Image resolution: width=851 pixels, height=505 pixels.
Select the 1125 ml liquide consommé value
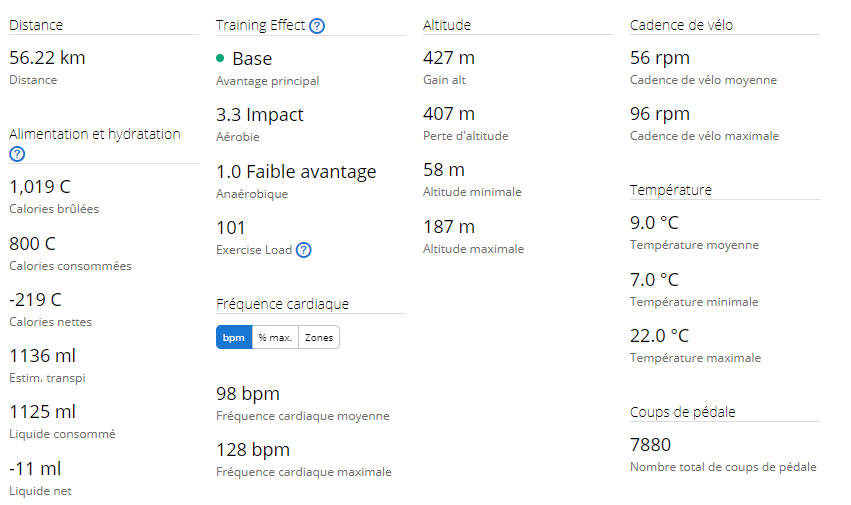[42, 412]
